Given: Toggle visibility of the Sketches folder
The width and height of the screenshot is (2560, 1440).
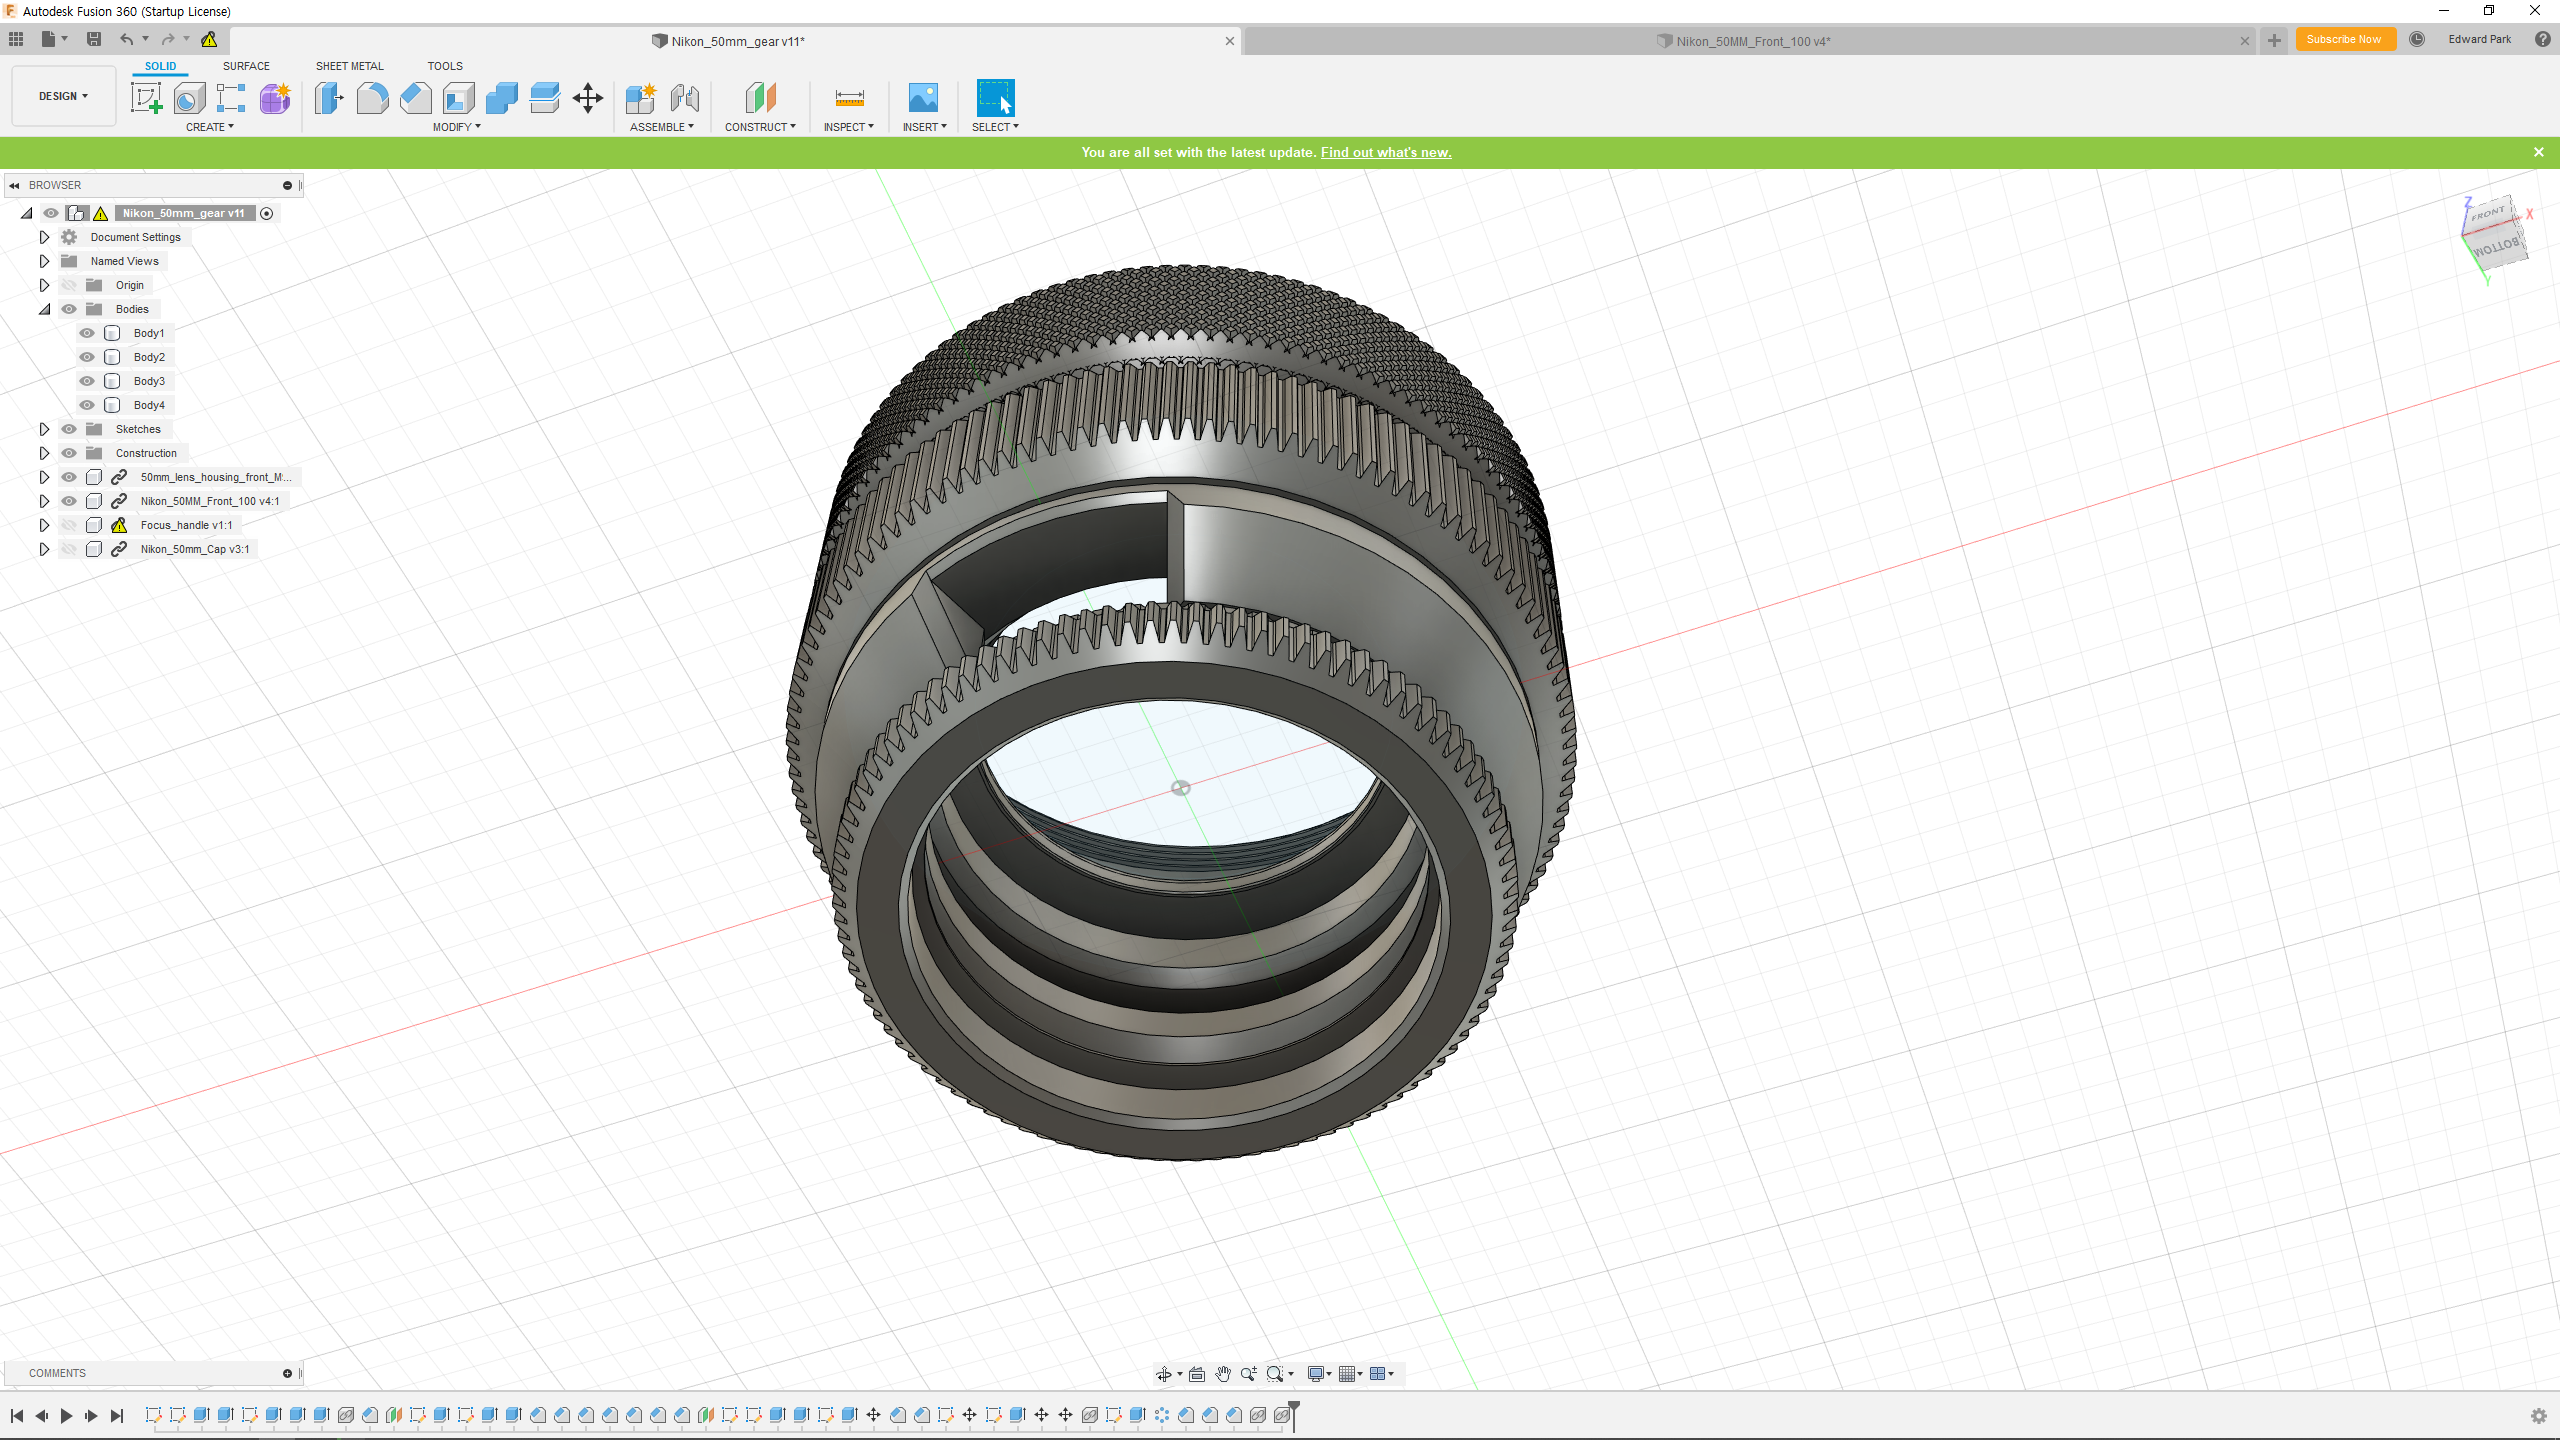Looking at the screenshot, I should tap(69, 429).
